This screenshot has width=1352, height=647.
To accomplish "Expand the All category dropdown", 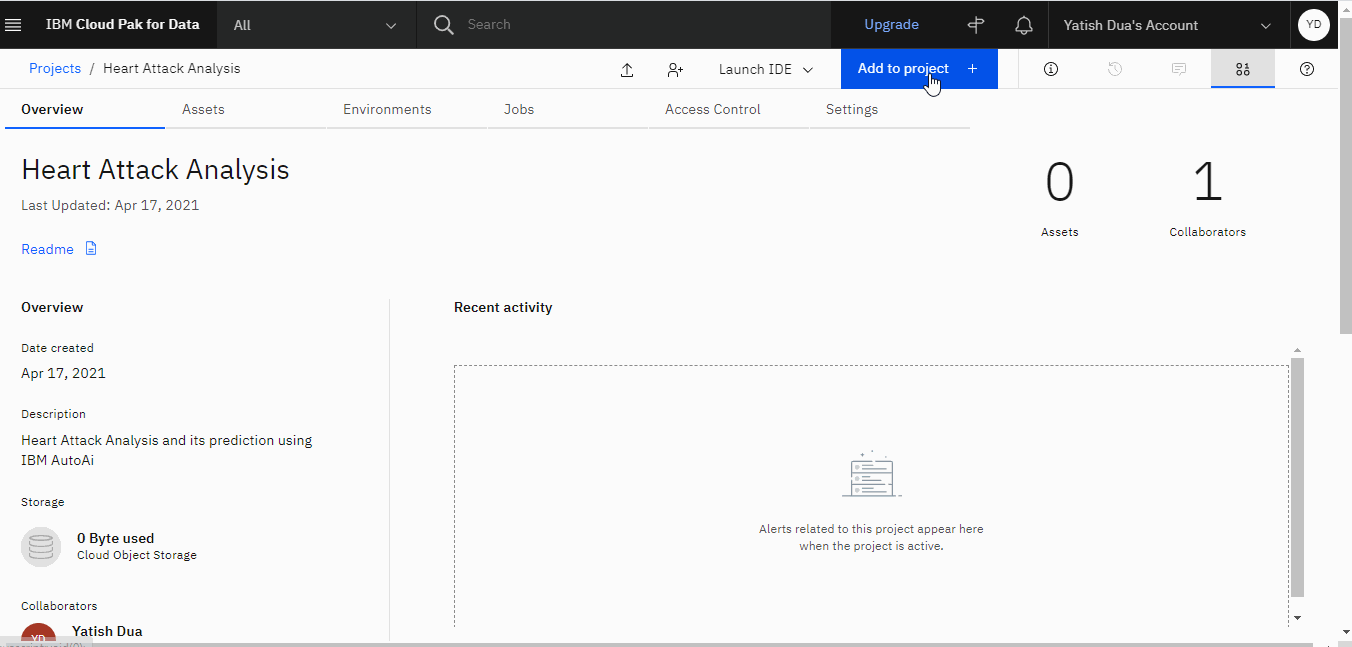I will pos(315,25).
